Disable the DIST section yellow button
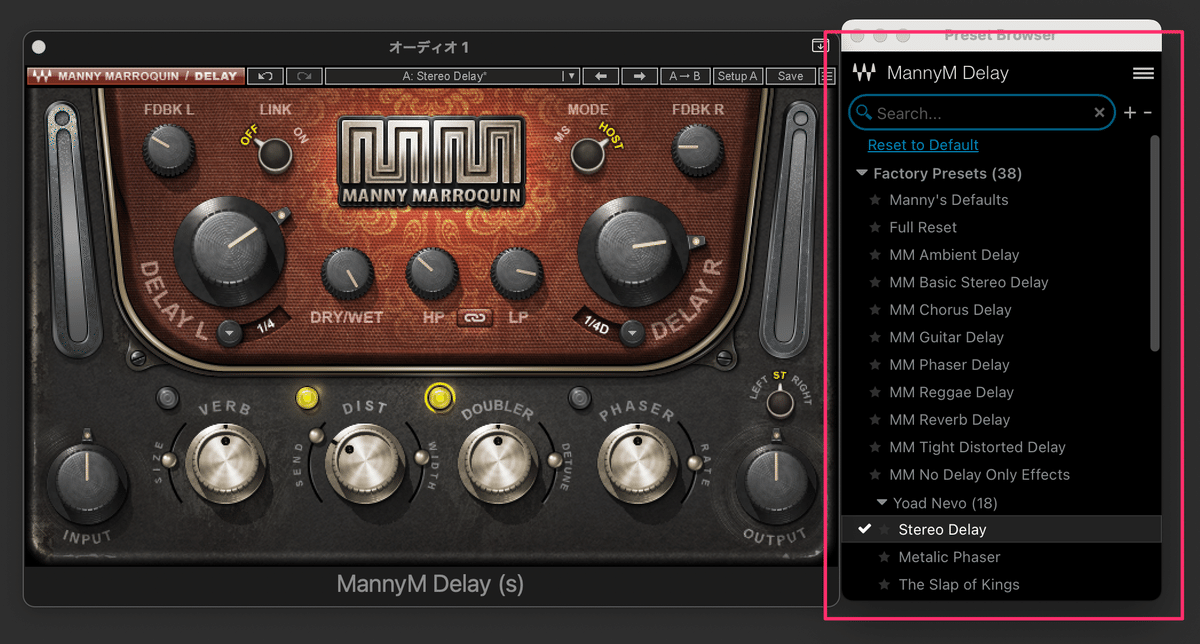This screenshot has width=1200, height=644. point(307,399)
